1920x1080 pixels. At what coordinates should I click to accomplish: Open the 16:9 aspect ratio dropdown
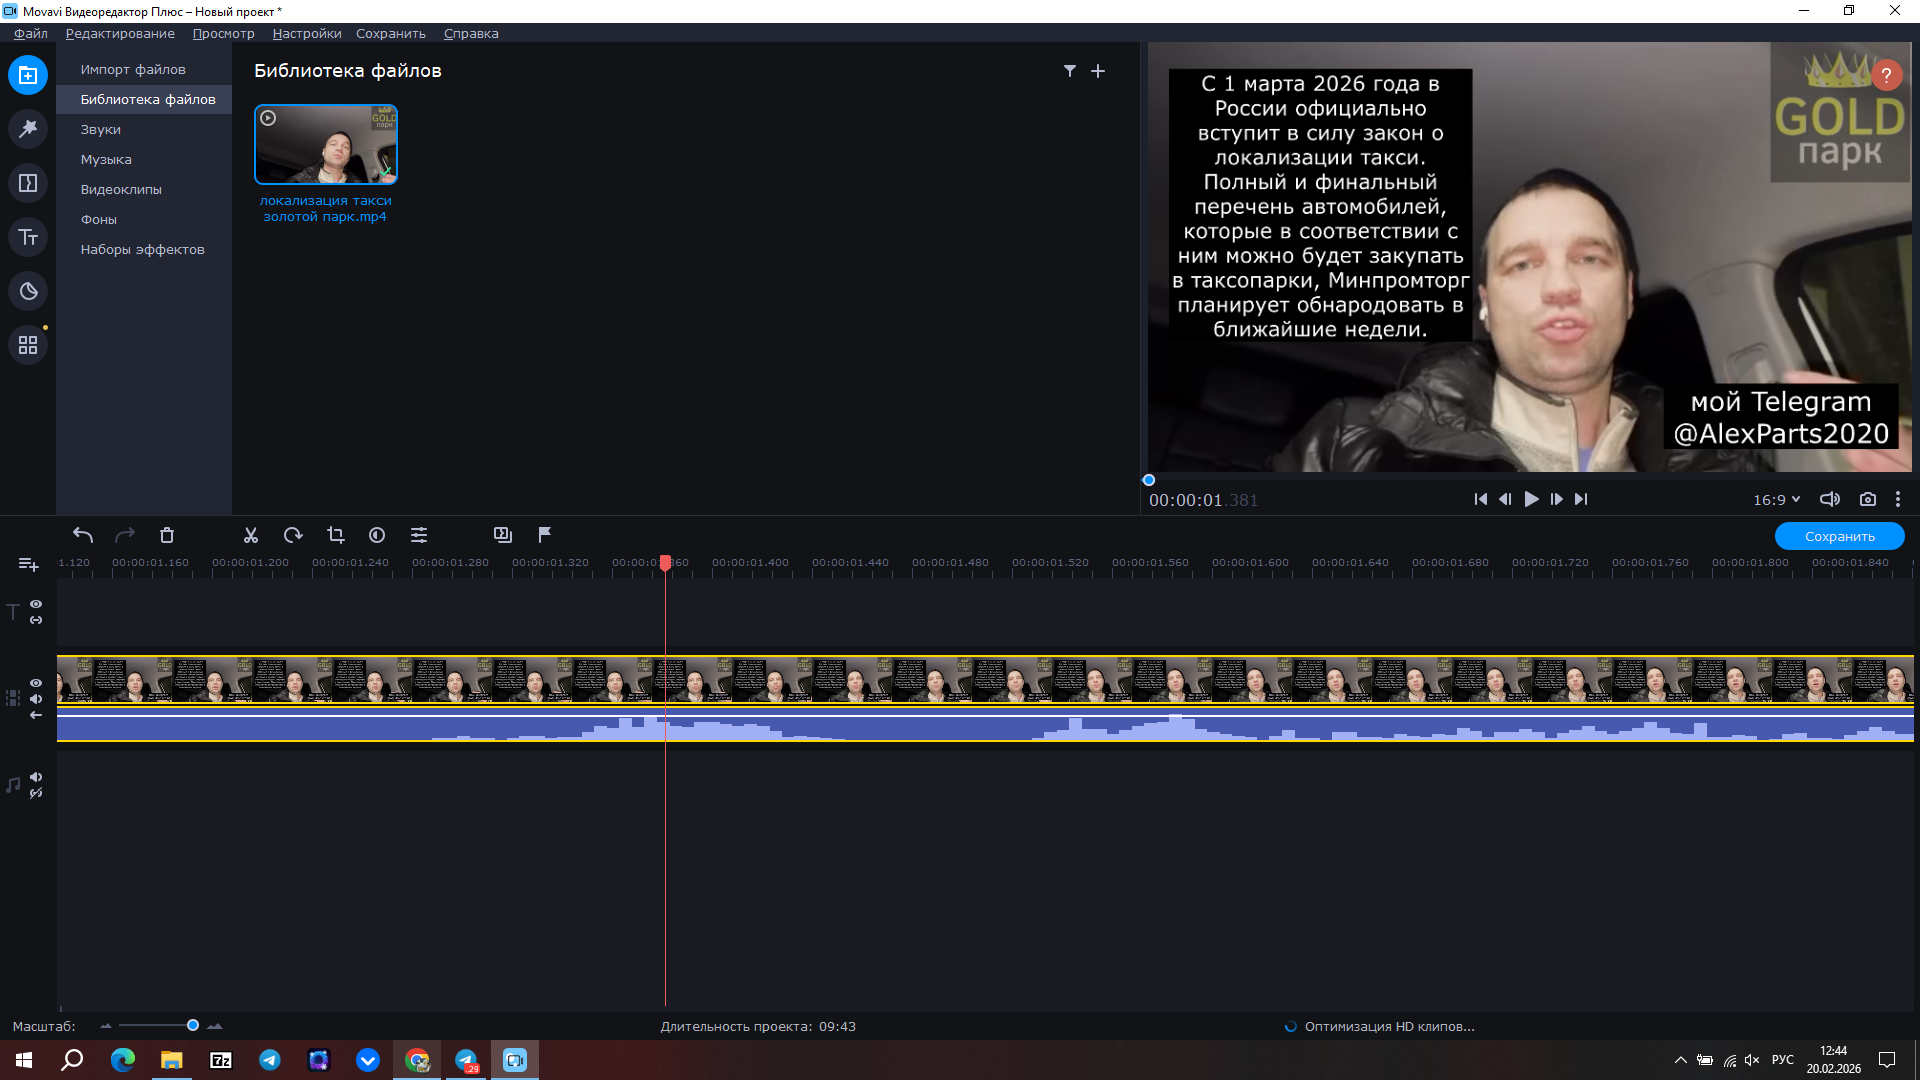click(x=1776, y=499)
